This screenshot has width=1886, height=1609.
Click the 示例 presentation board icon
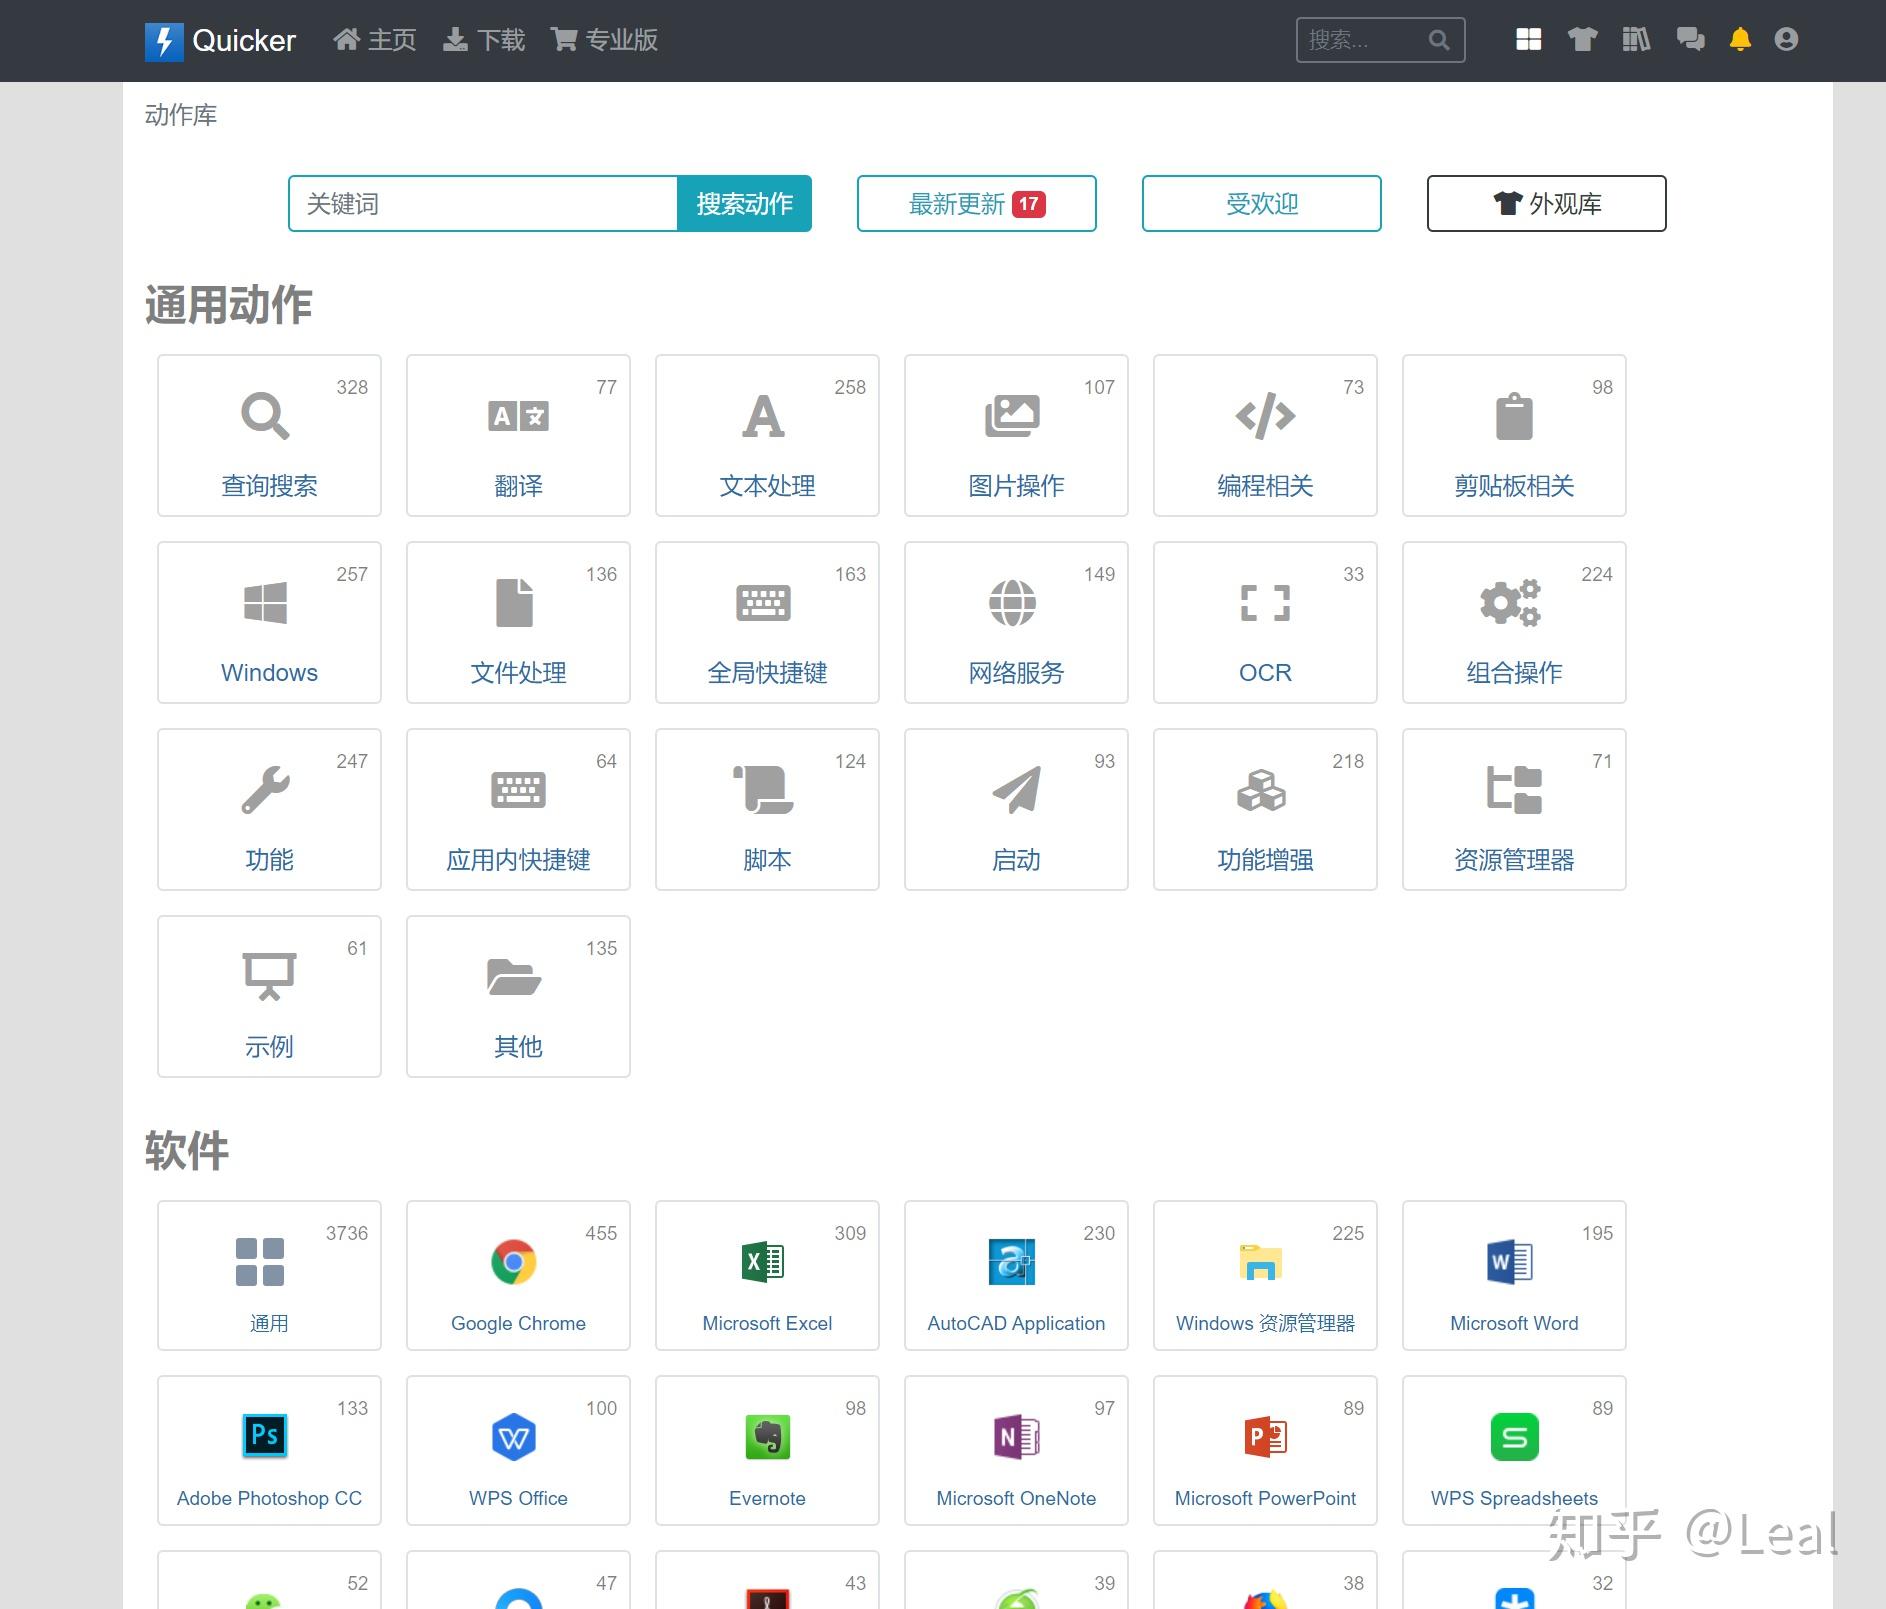(270, 977)
